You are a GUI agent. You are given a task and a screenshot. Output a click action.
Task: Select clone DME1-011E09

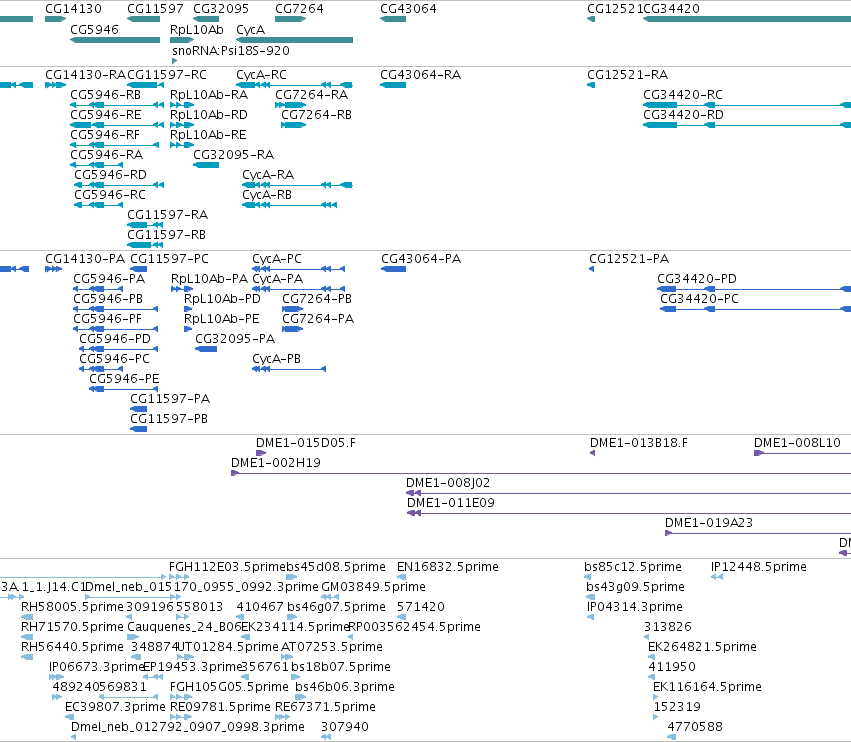pos(451,503)
